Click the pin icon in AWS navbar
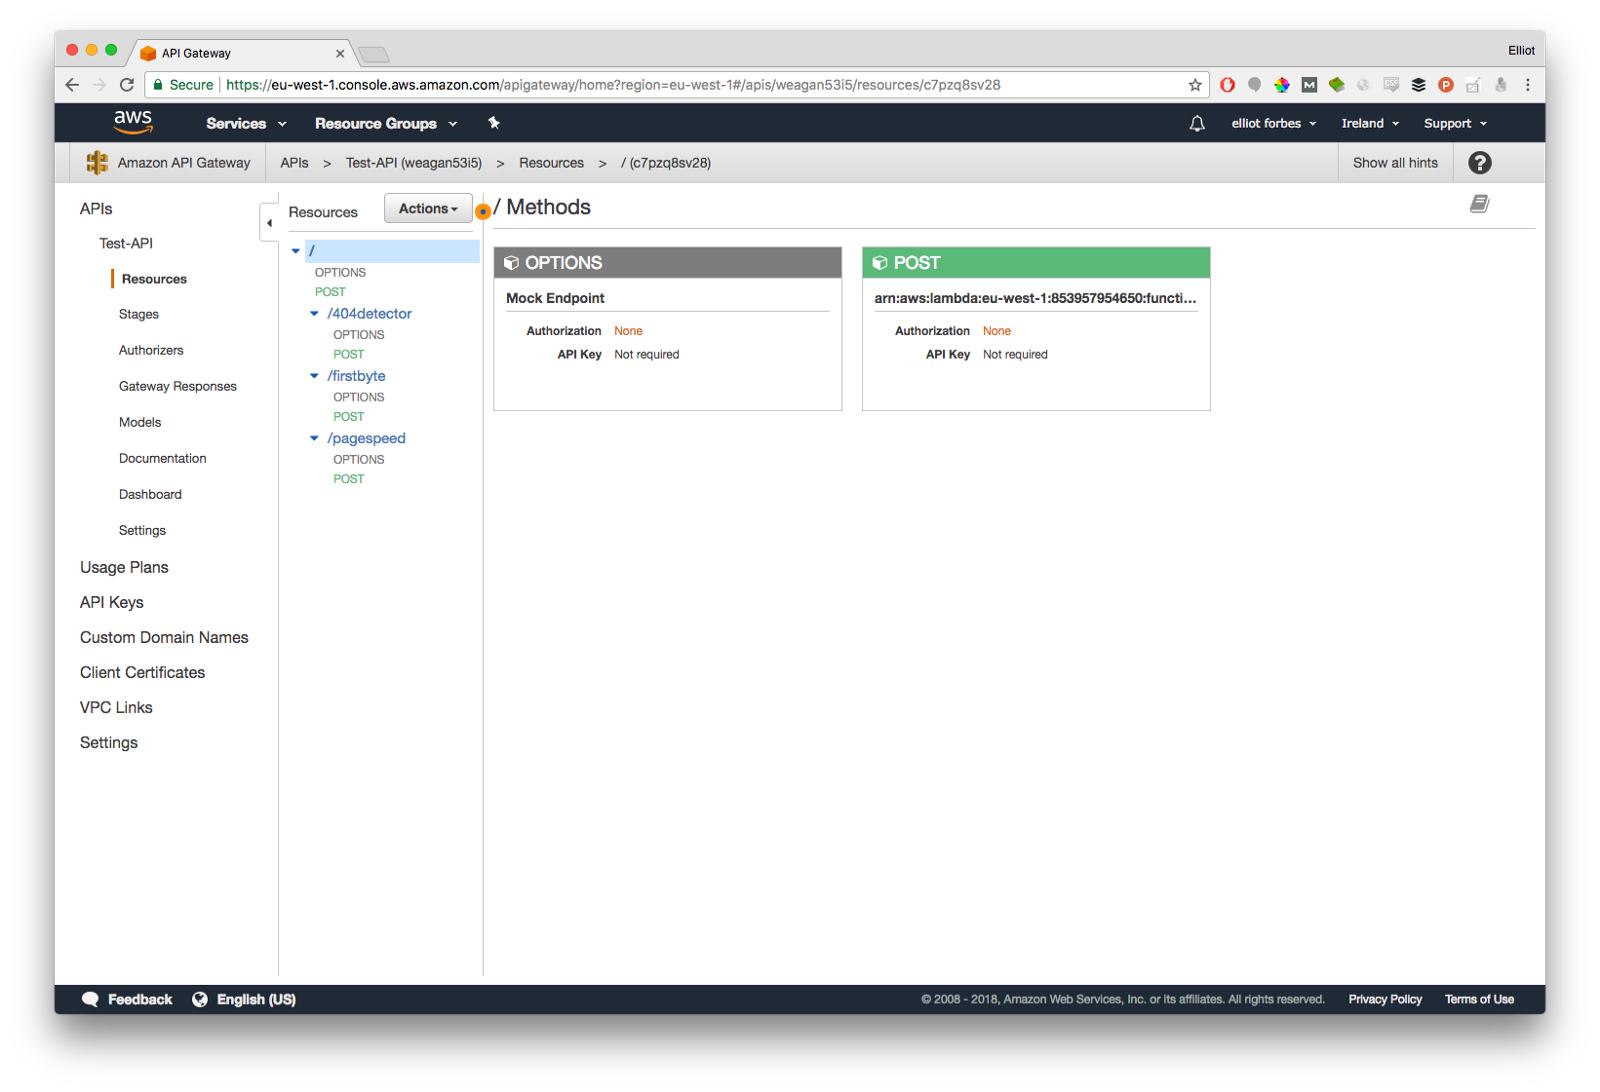Image resolution: width=1600 pixels, height=1092 pixels. coord(493,123)
